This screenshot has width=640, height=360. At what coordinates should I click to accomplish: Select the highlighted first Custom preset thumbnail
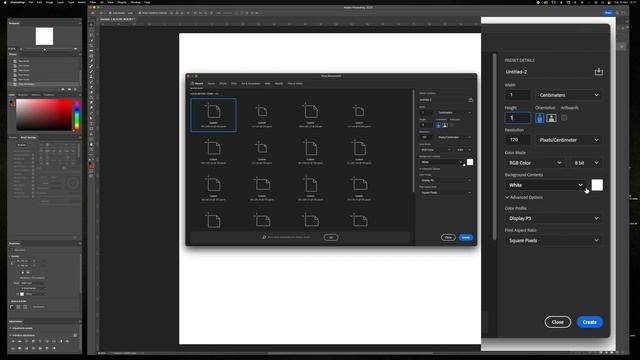(213, 115)
